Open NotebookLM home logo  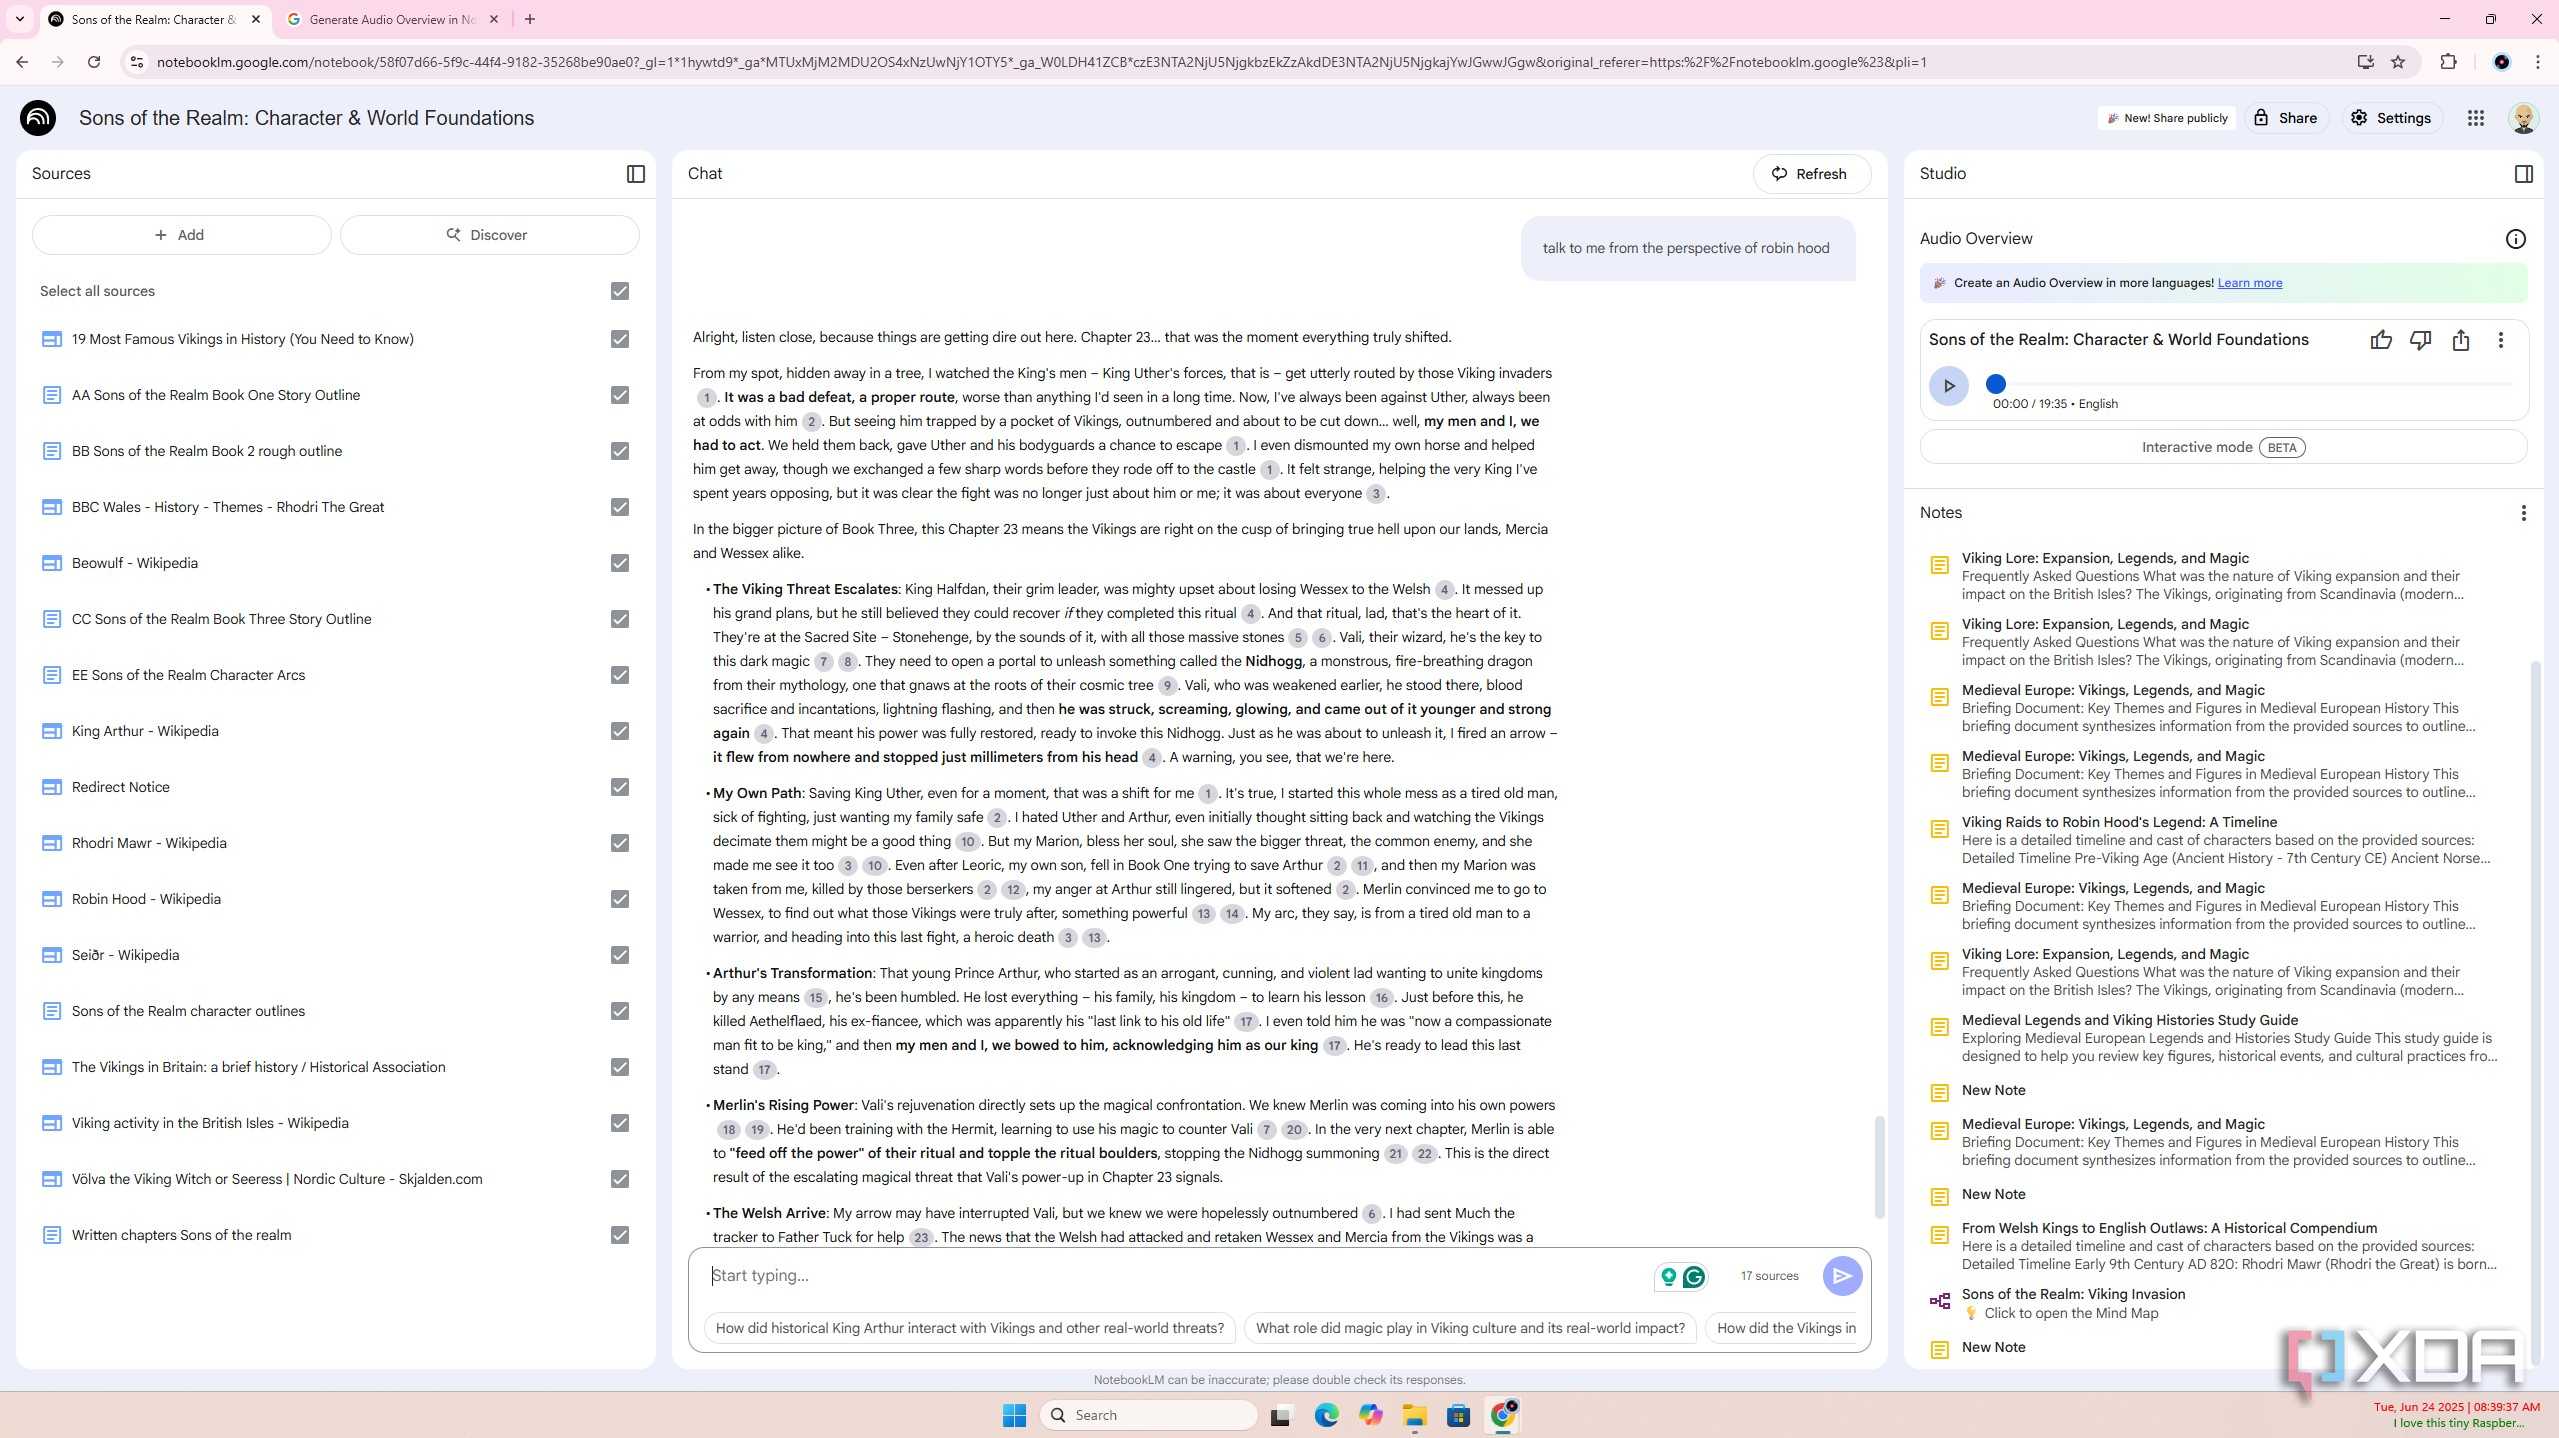(38, 118)
